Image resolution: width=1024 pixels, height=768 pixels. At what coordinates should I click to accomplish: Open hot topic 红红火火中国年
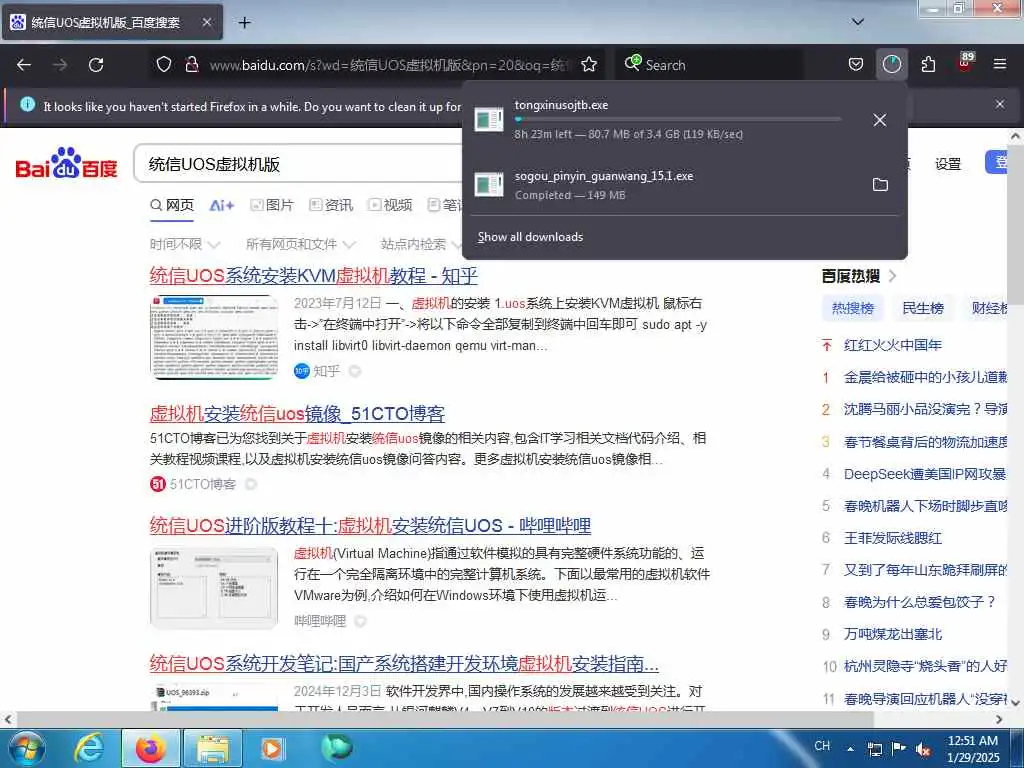coord(893,345)
